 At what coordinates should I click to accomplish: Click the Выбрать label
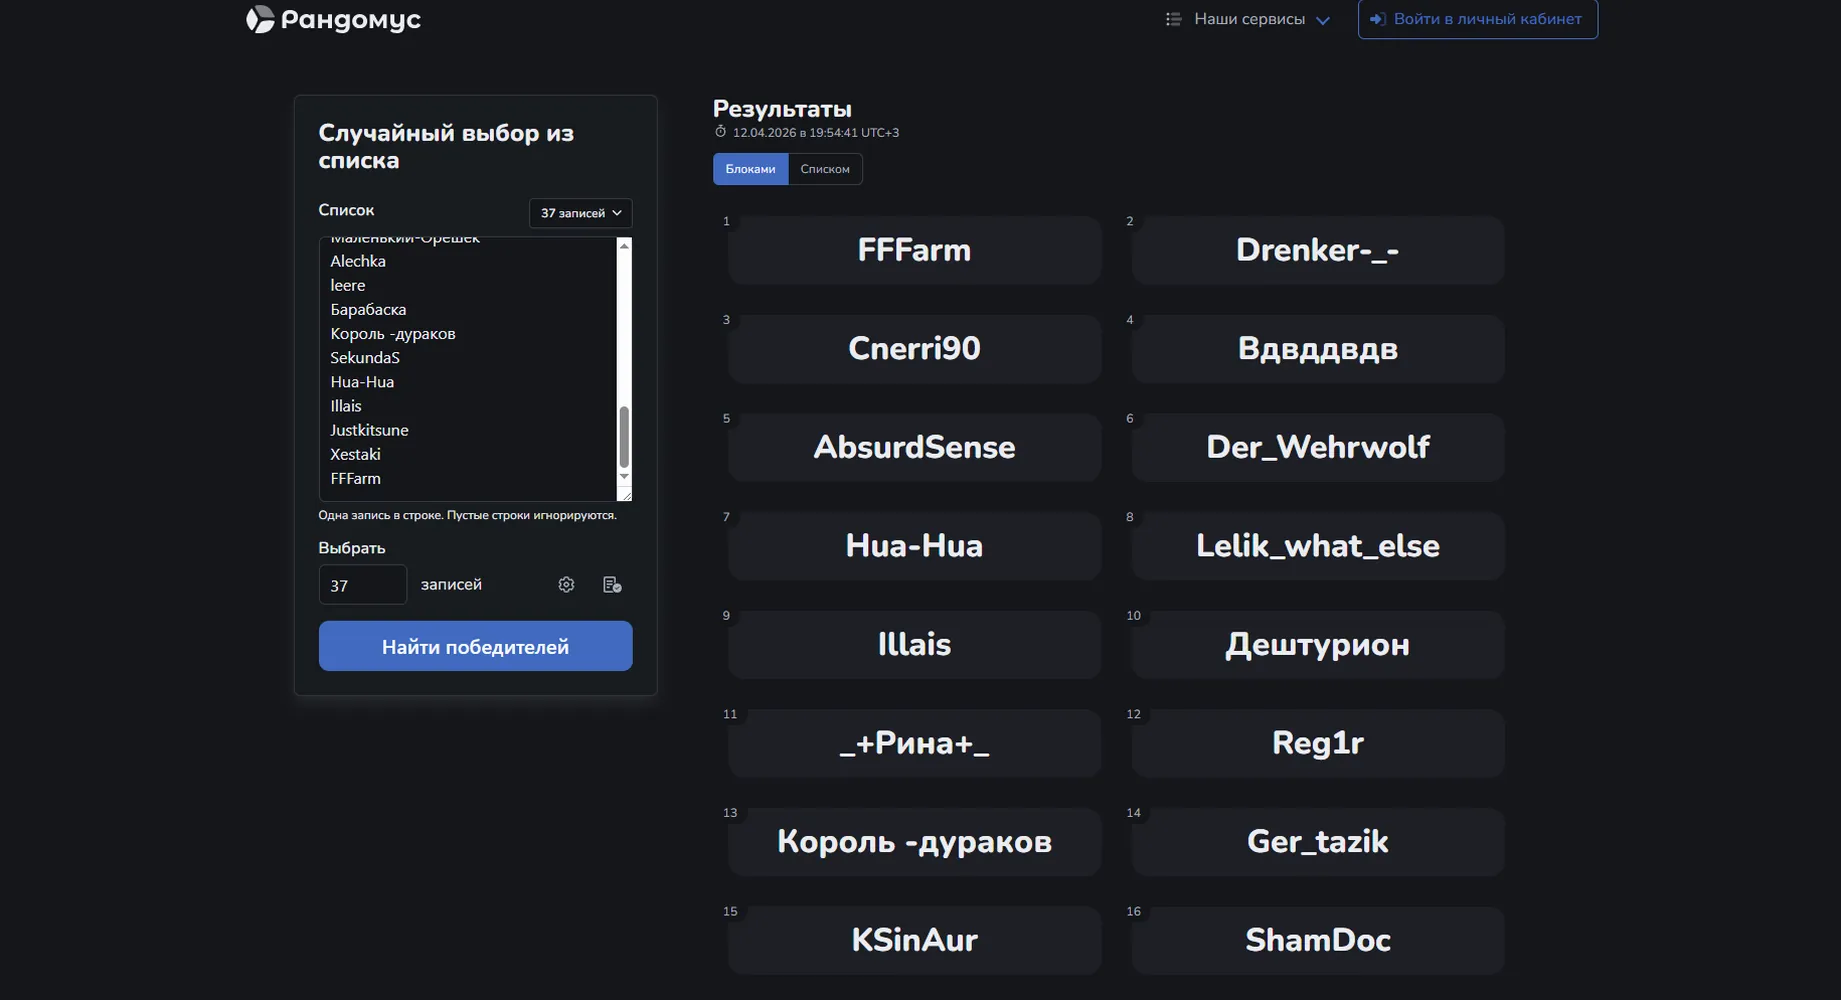352,548
